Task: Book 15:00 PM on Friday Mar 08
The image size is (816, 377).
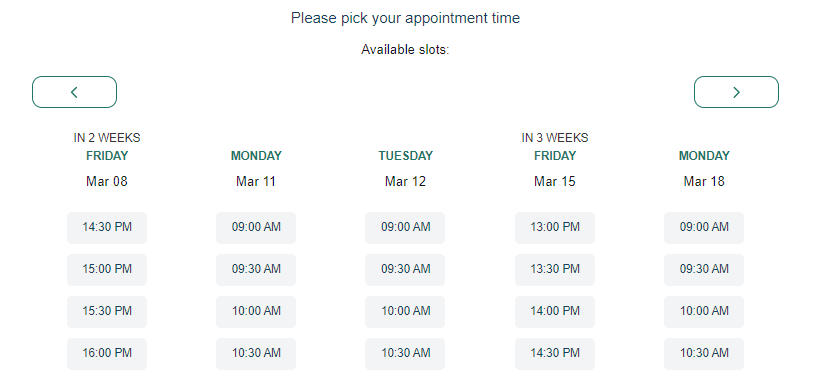Action: 107,270
